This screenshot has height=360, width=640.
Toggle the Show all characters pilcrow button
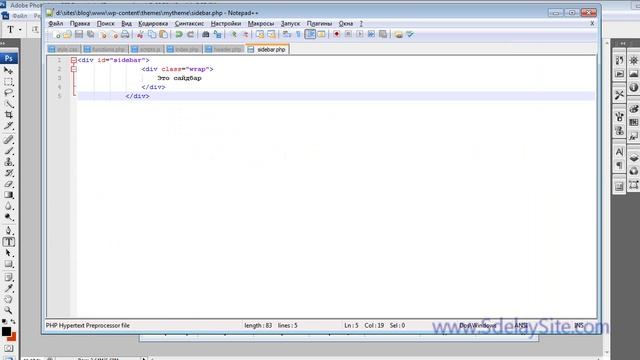pos(298,35)
